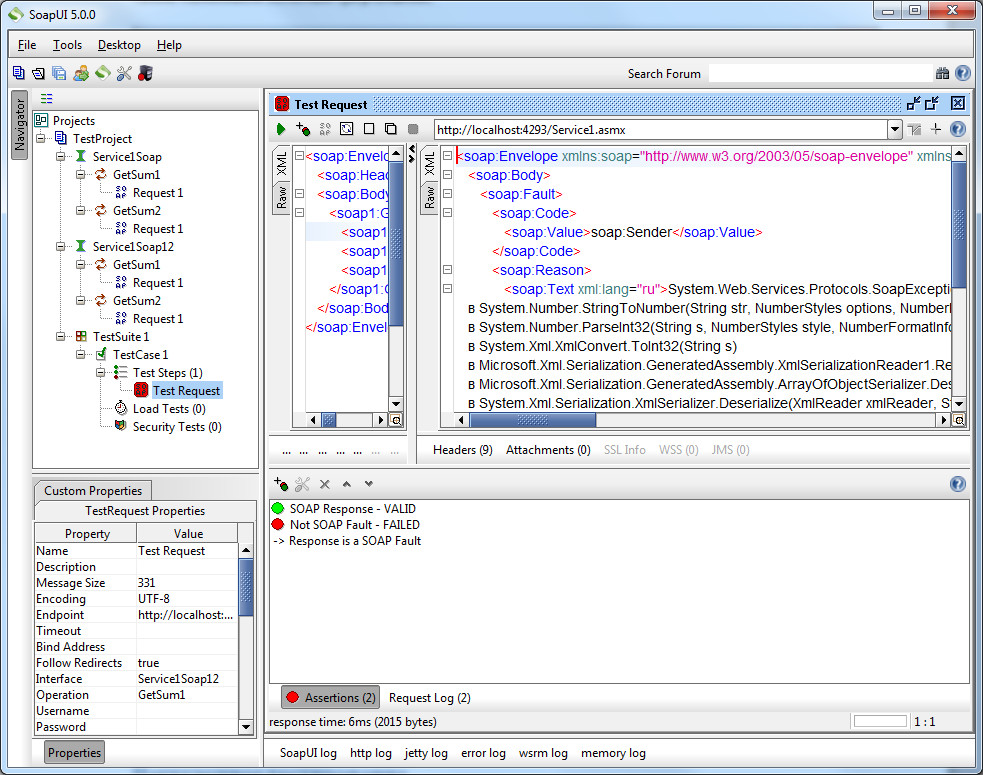The width and height of the screenshot is (983, 775).
Task: Click the Search Forum input field
Action: click(x=821, y=73)
